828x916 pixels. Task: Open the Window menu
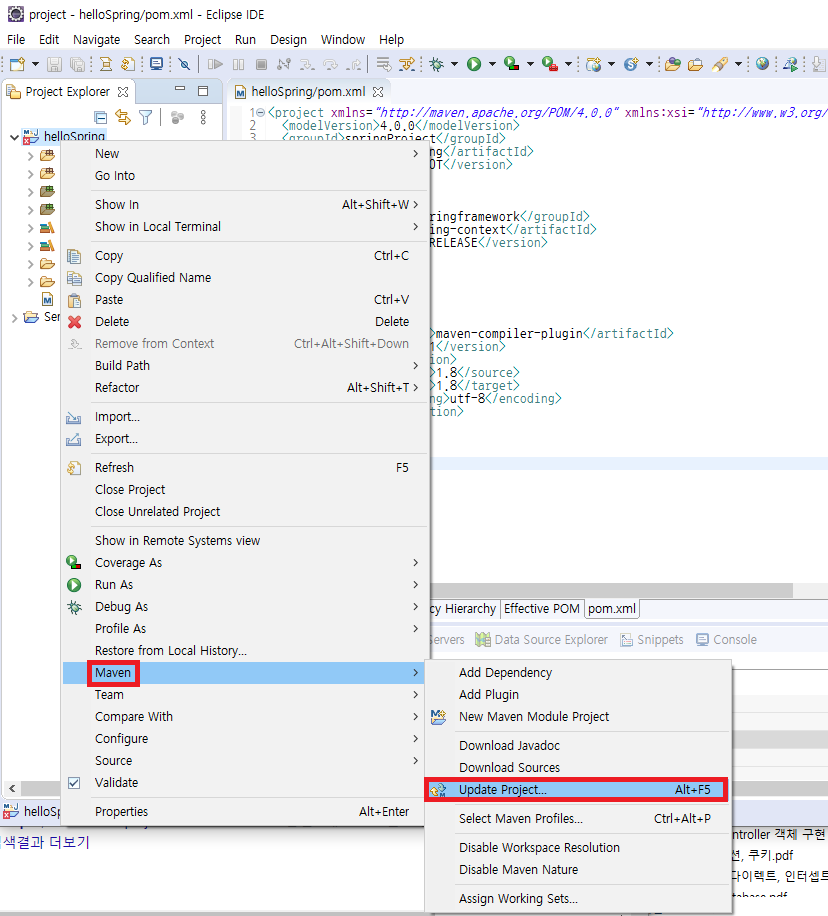[x=342, y=40]
